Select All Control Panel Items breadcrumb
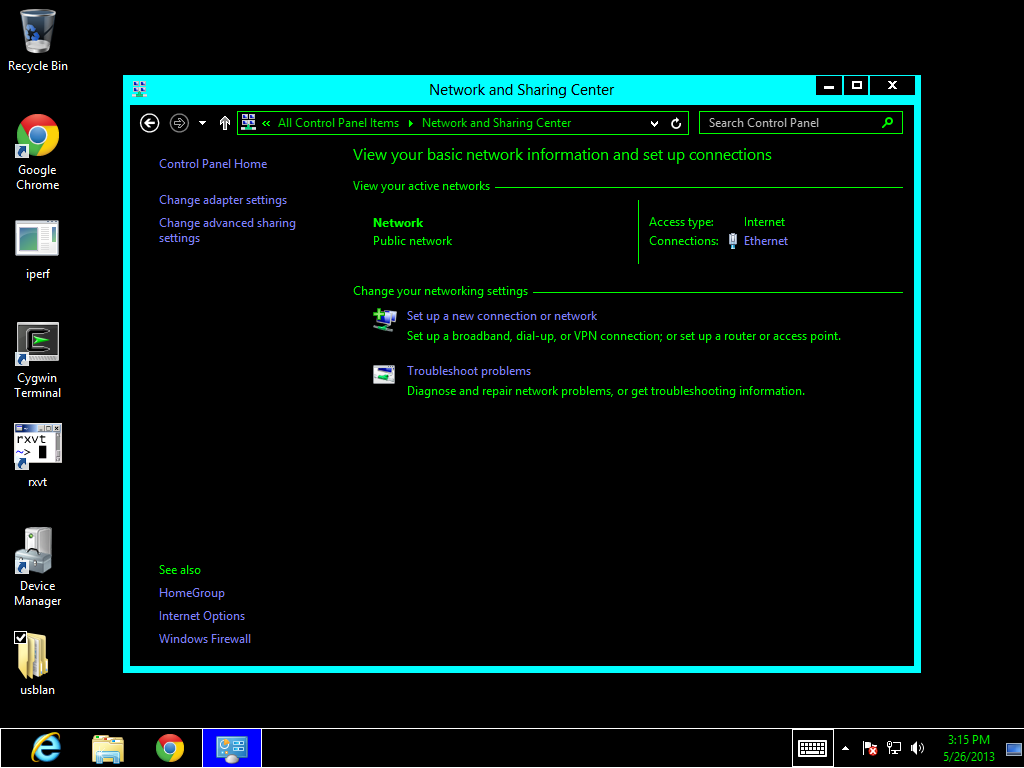The height and width of the screenshot is (768, 1024). (338, 123)
